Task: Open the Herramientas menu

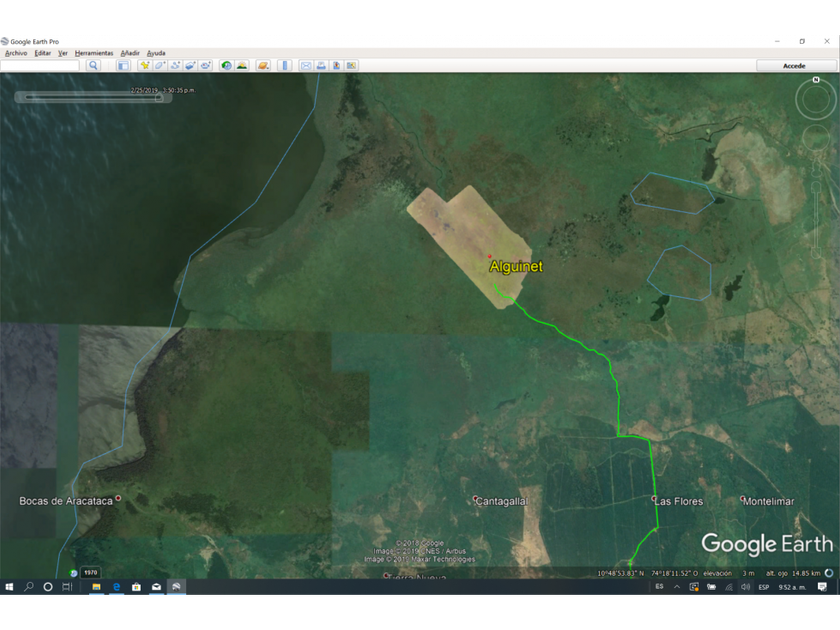Action: coord(93,53)
